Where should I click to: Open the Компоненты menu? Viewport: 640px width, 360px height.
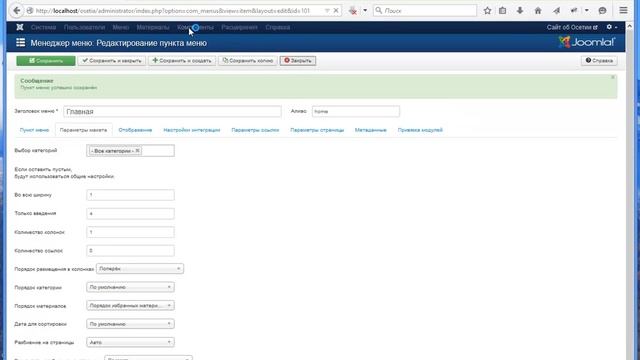196,27
